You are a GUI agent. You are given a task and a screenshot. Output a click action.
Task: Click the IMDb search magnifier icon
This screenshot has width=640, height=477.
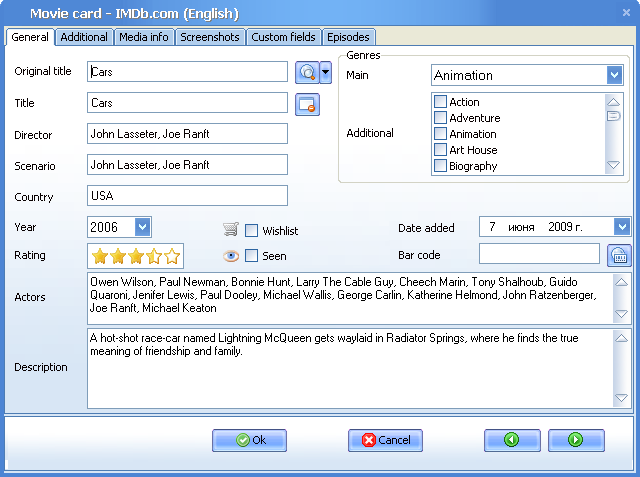[x=307, y=73]
